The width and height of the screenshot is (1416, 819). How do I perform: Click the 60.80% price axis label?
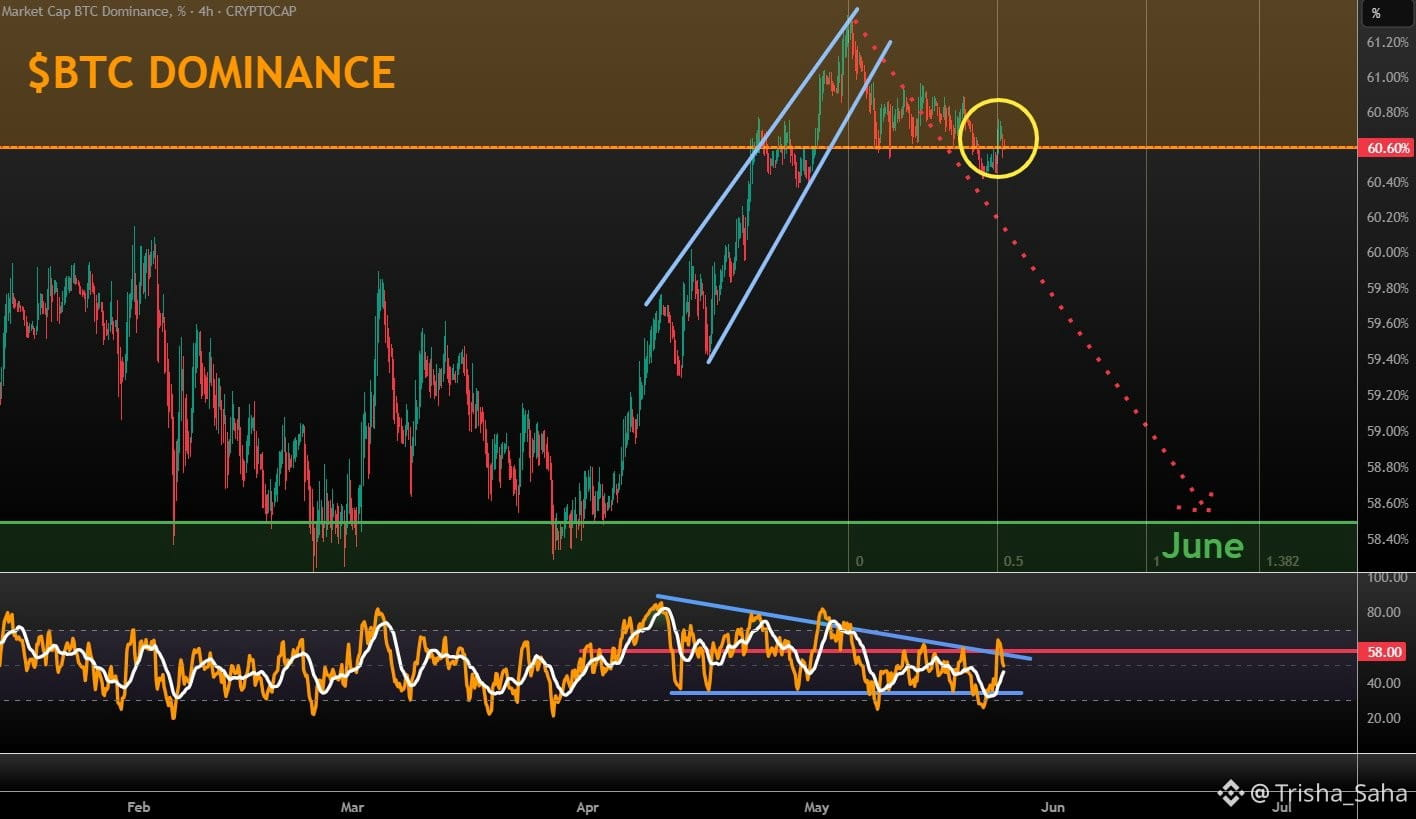click(x=1387, y=112)
